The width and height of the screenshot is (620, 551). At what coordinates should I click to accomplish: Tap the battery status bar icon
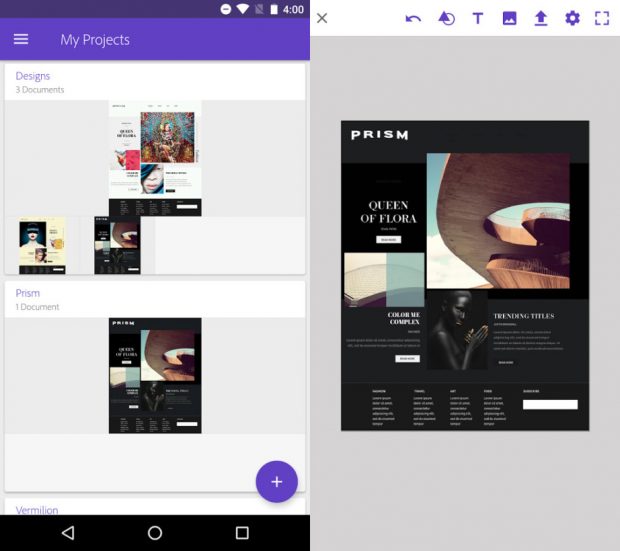[274, 9]
